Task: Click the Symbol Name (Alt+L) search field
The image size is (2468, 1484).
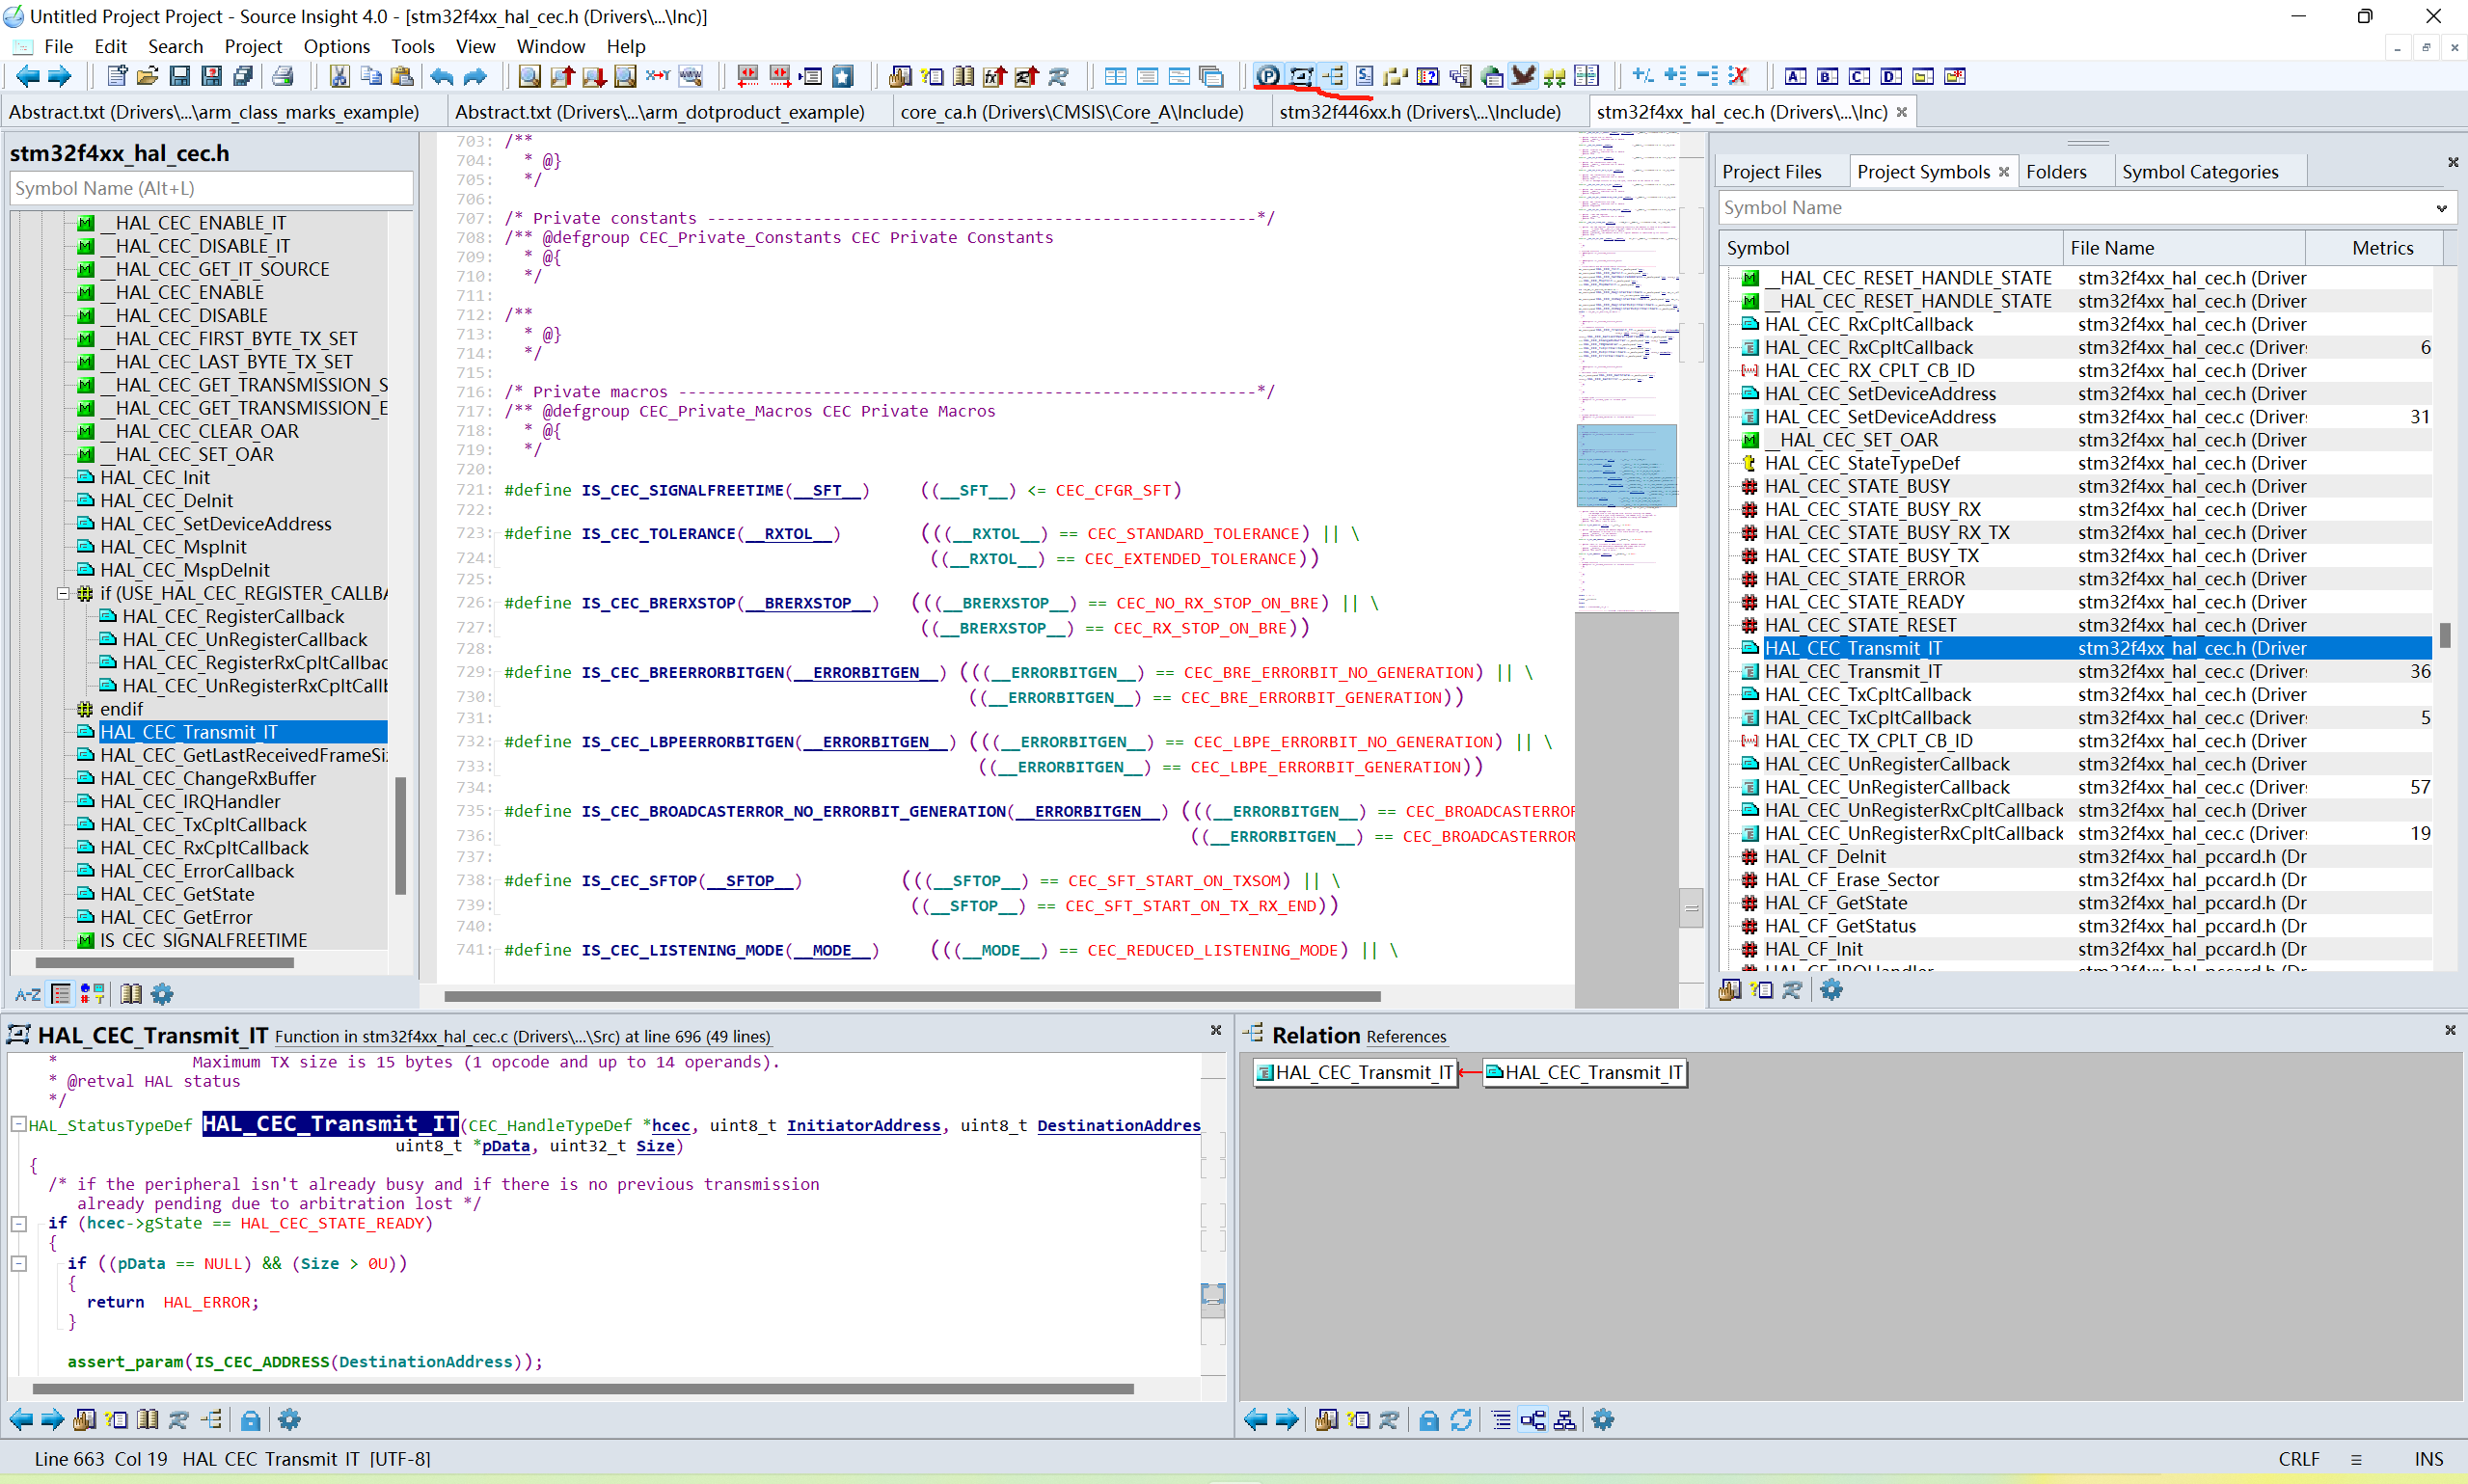Action: tap(211, 188)
